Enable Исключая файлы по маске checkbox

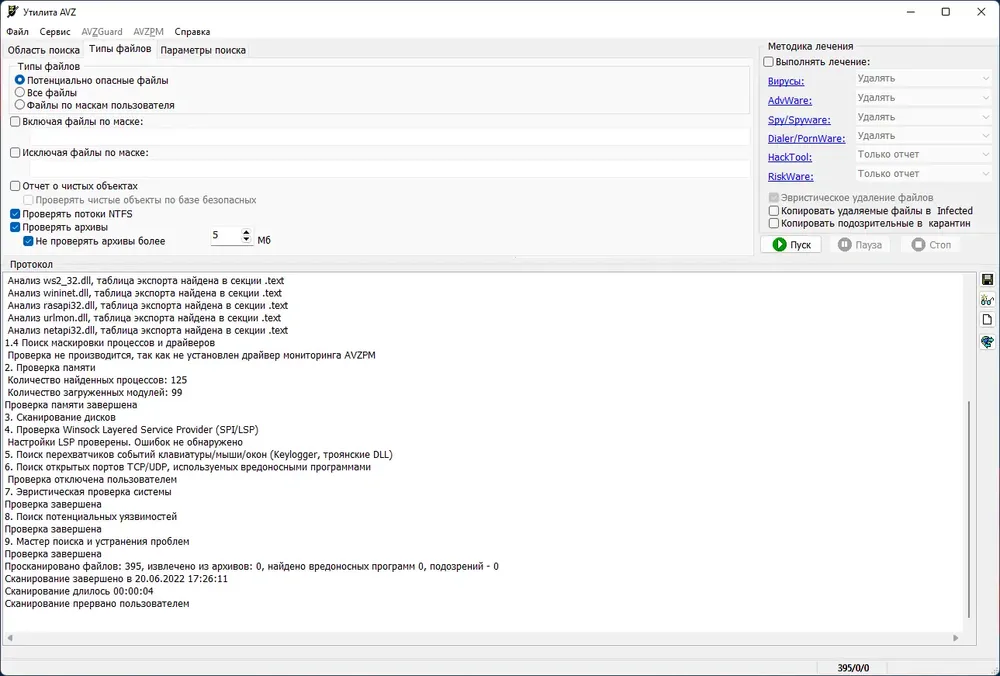15,153
